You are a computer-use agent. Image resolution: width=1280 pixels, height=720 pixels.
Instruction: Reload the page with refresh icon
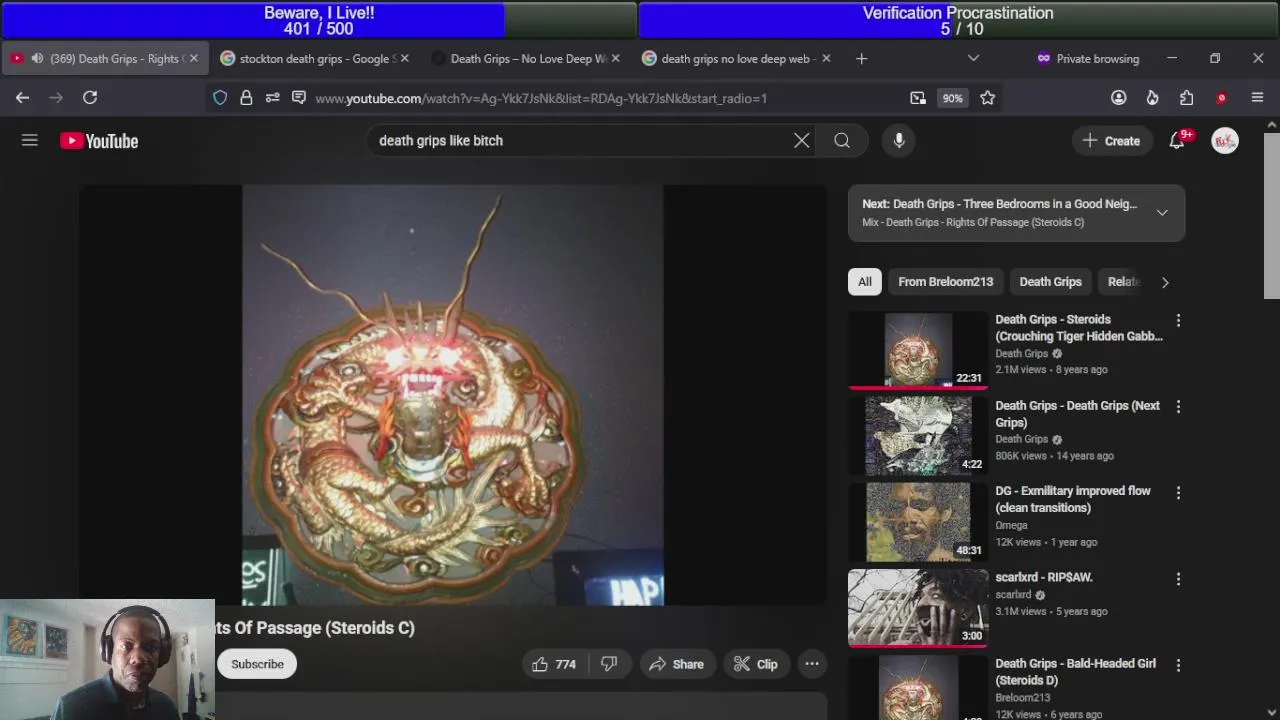coord(90,97)
